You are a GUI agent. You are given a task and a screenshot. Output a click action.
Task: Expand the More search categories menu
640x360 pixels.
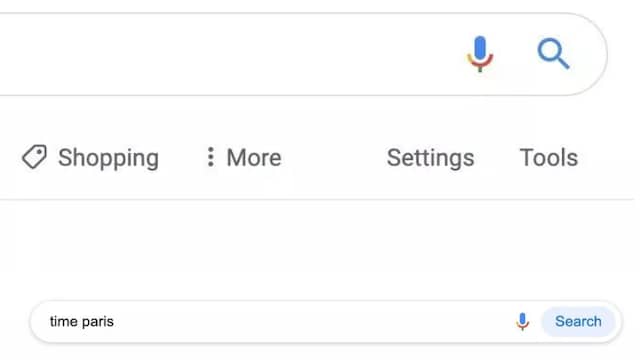pos(244,158)
